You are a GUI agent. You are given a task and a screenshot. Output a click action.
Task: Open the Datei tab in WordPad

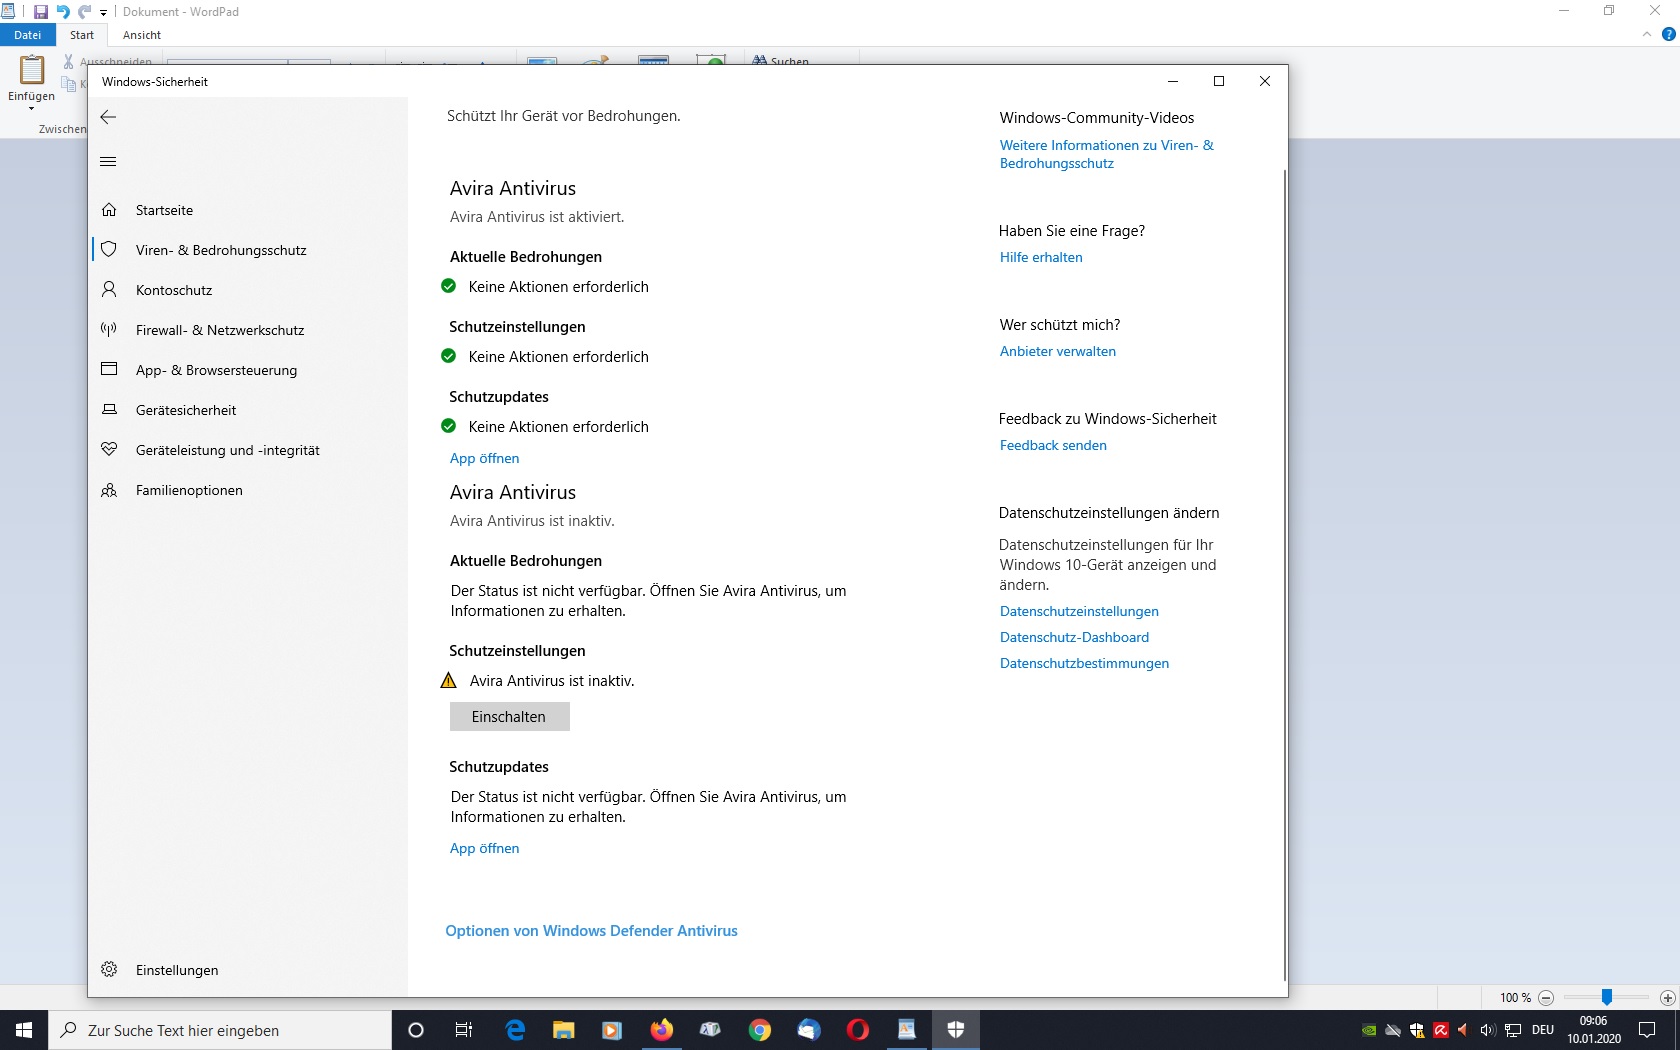pyautogui.click(x=28, y=35)
